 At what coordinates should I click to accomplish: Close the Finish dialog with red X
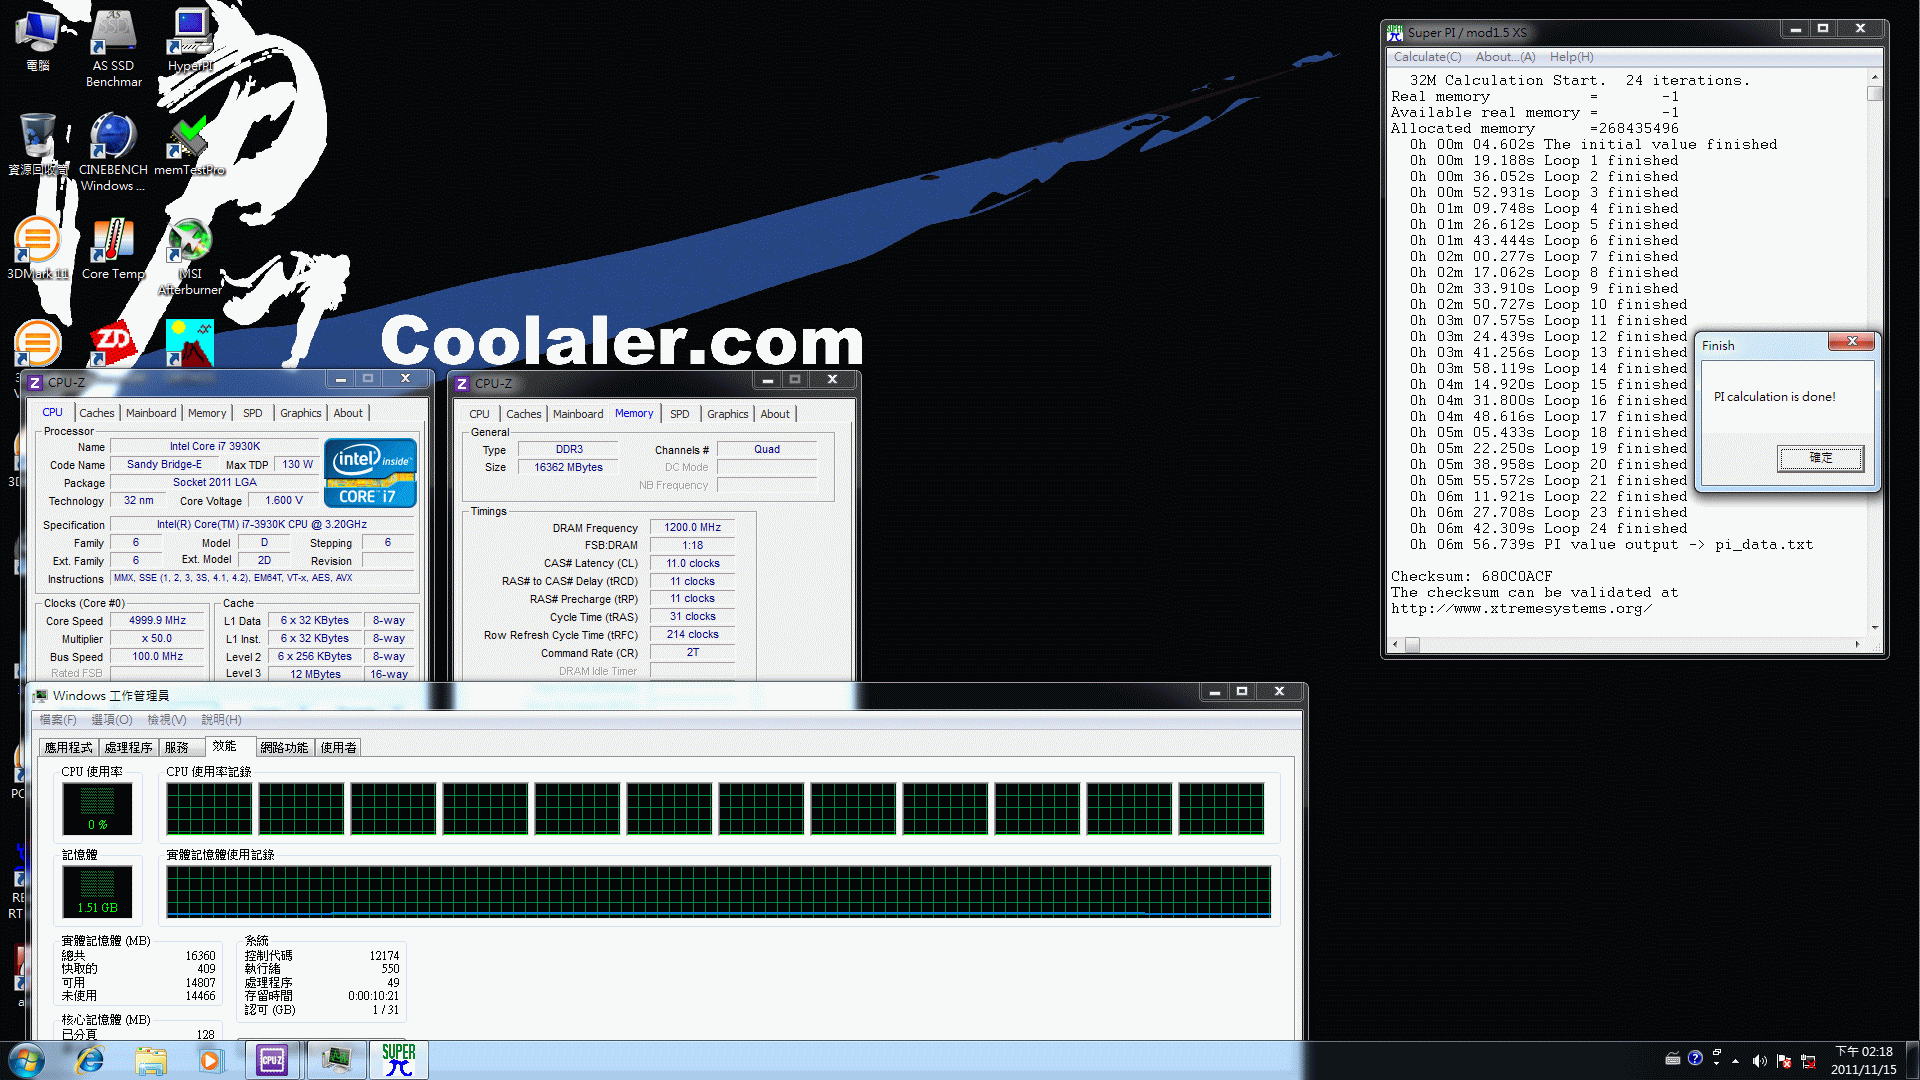1852,342
